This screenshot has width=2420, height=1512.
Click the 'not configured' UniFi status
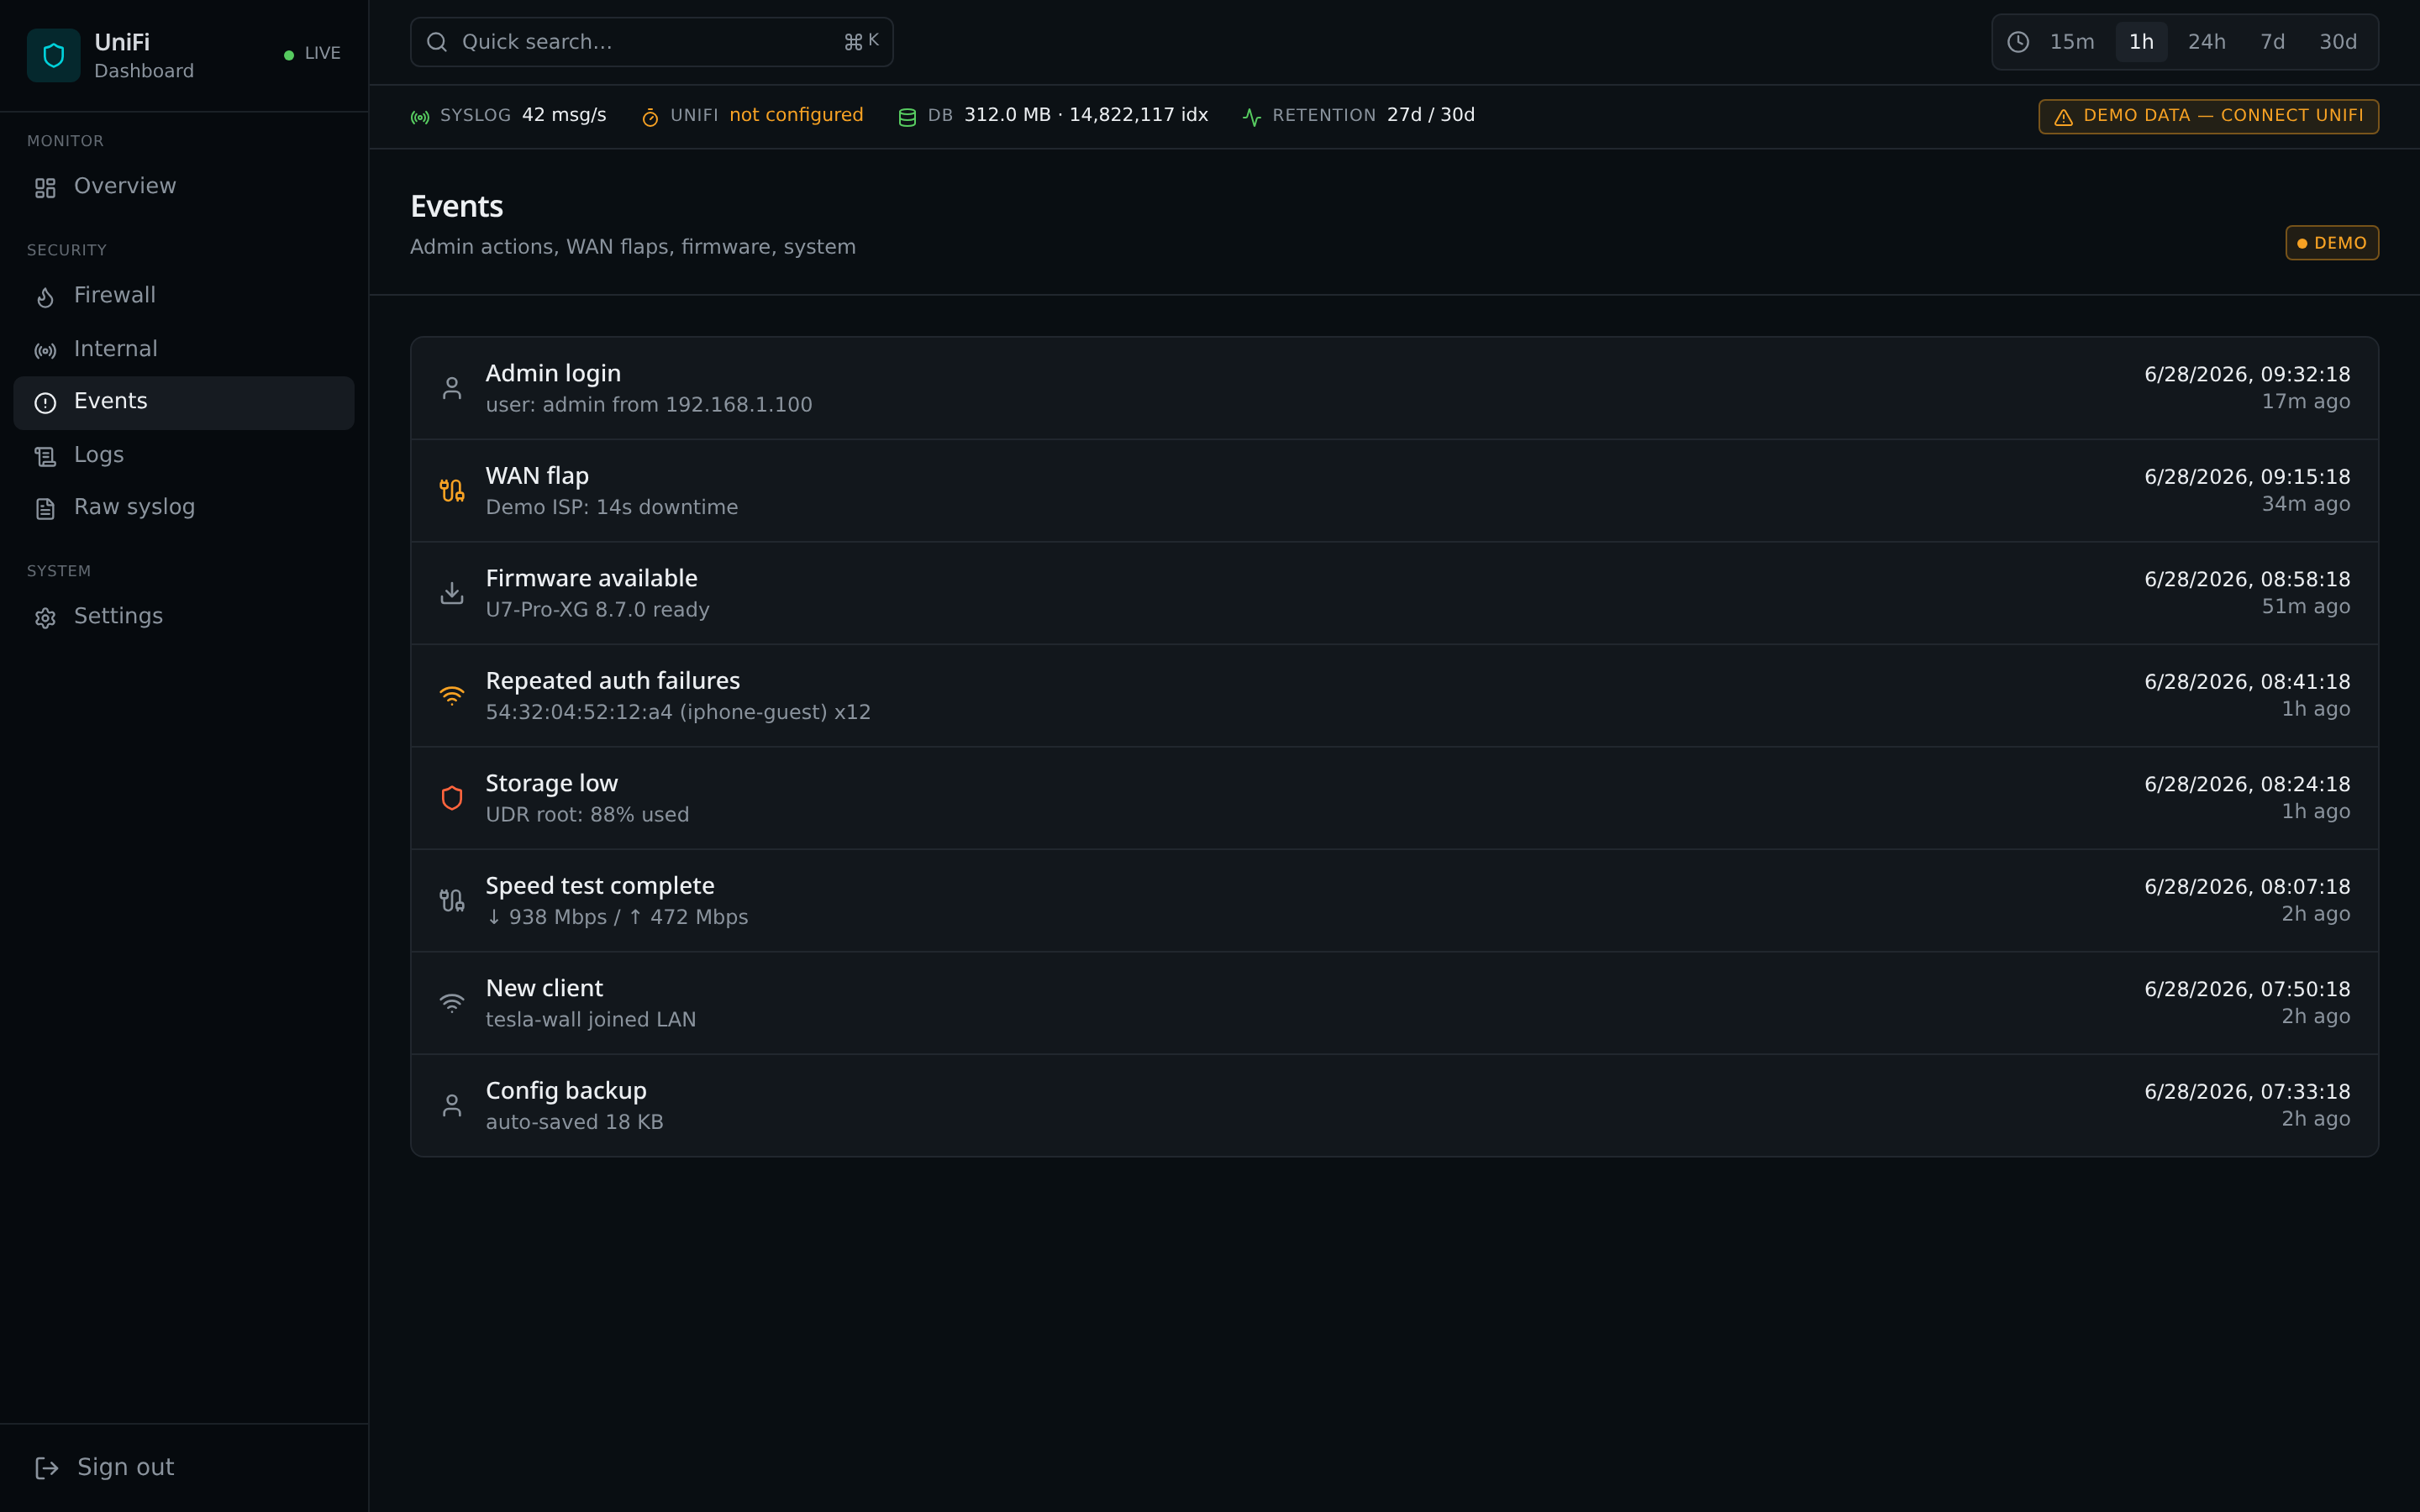(796, 115)
